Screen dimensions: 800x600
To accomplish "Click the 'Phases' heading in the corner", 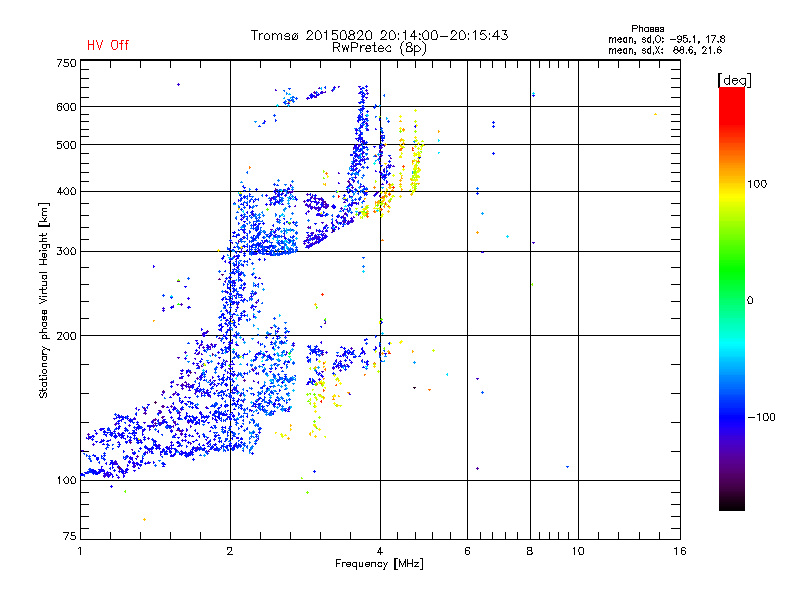I will coord(647,29).
